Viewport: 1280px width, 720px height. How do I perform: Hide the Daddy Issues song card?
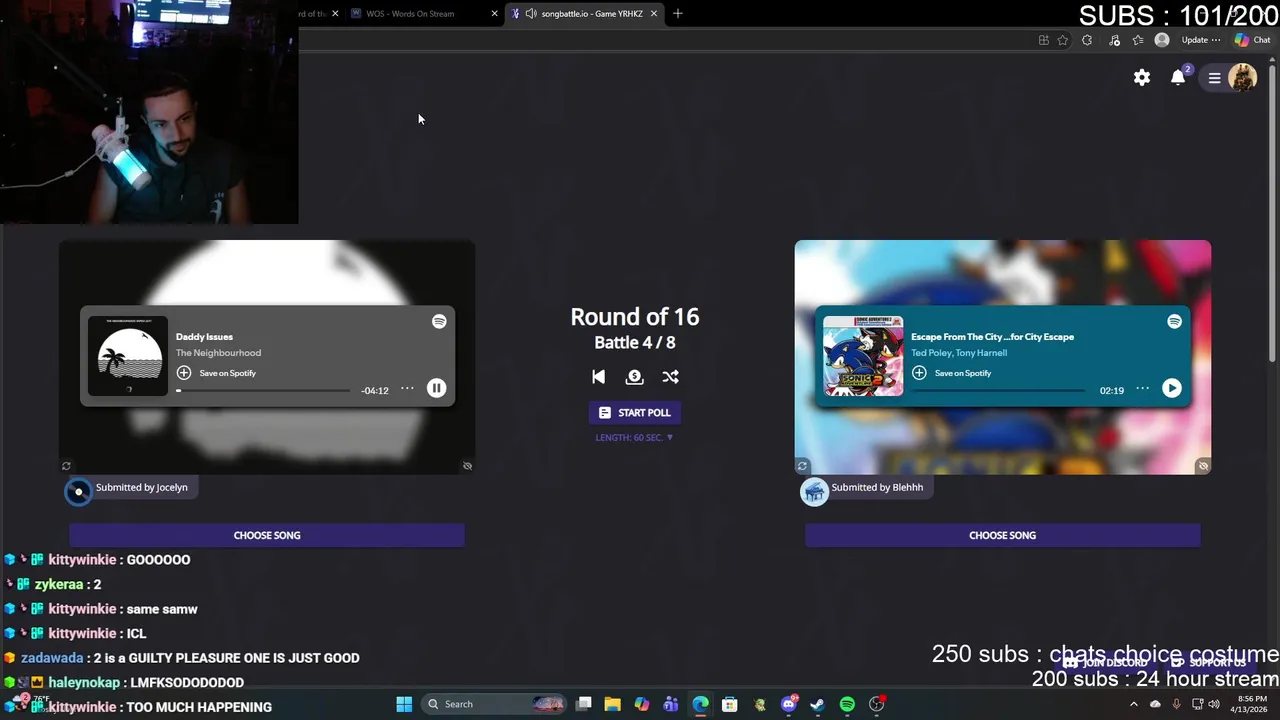[x=467, y=466]
